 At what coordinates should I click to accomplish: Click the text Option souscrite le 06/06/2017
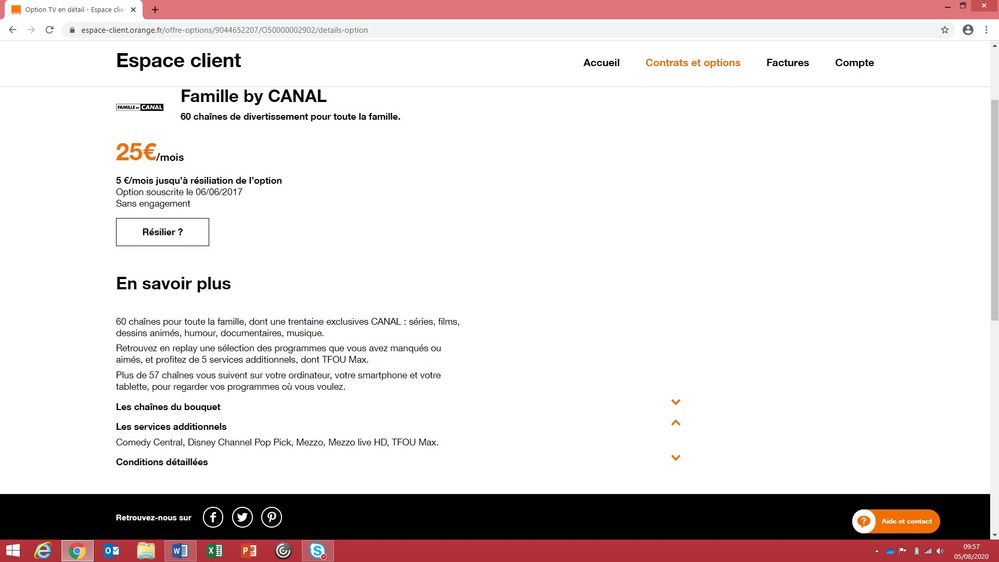179,192
